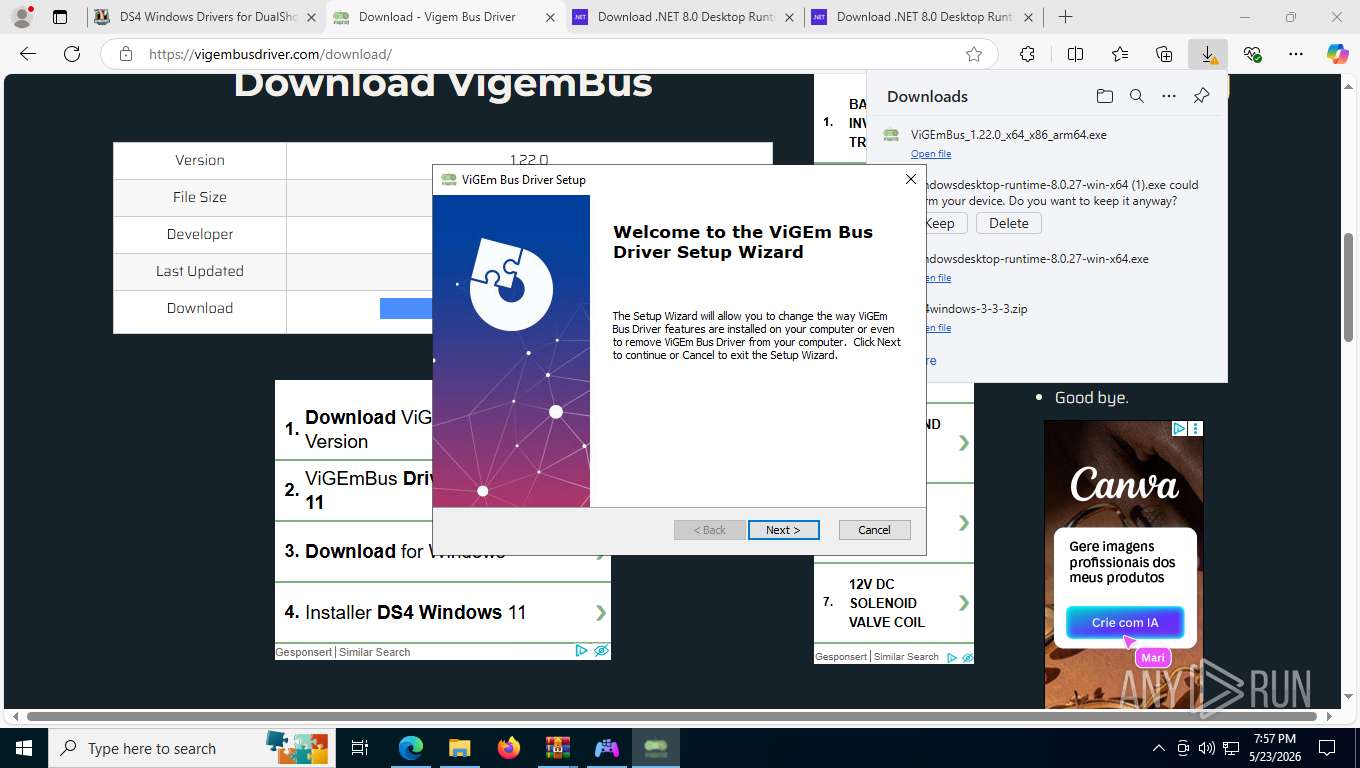Viewport: 1360px width, 768px height.
Task: Expand Installer DS4 Windows 11 chevron
Action: click(x=600, y=613)
